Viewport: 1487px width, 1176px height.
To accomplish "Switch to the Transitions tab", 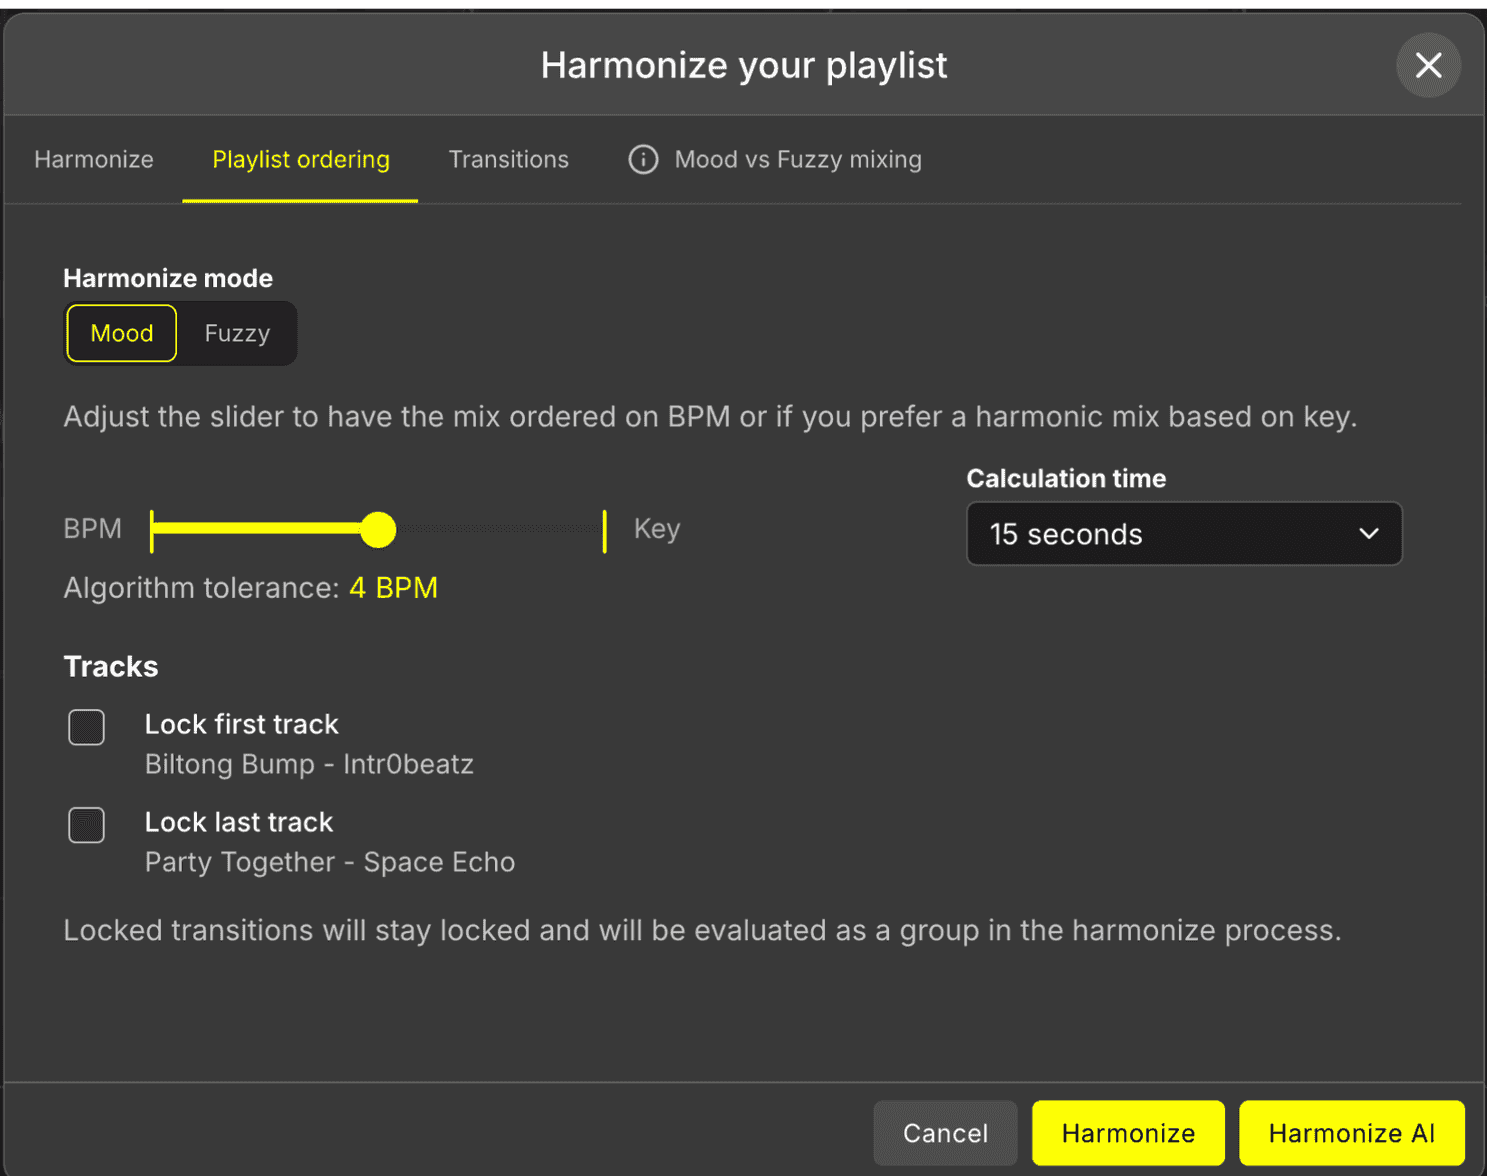I will point(508,159).
